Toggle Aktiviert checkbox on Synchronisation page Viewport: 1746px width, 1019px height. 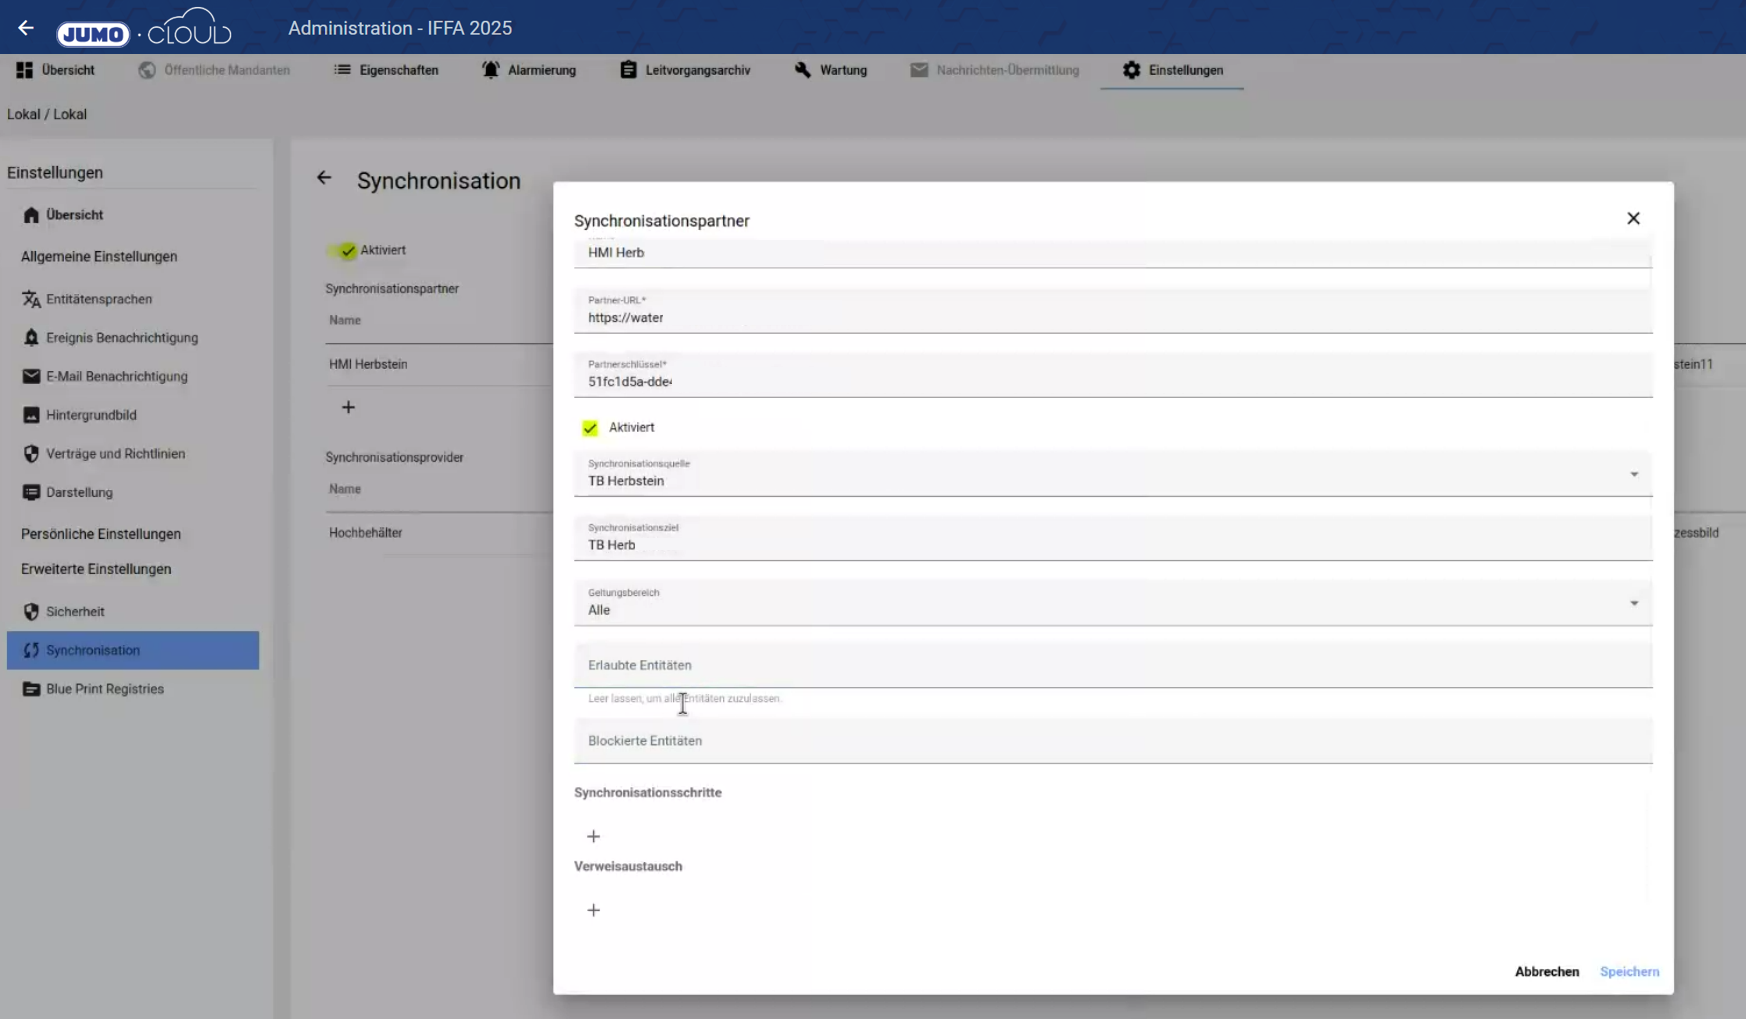[348, 250]
